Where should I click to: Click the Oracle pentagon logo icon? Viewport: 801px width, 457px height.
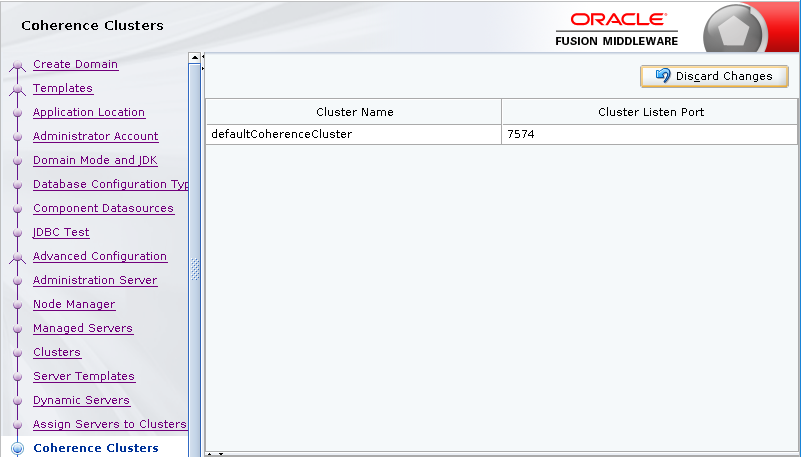pos(735,32)
